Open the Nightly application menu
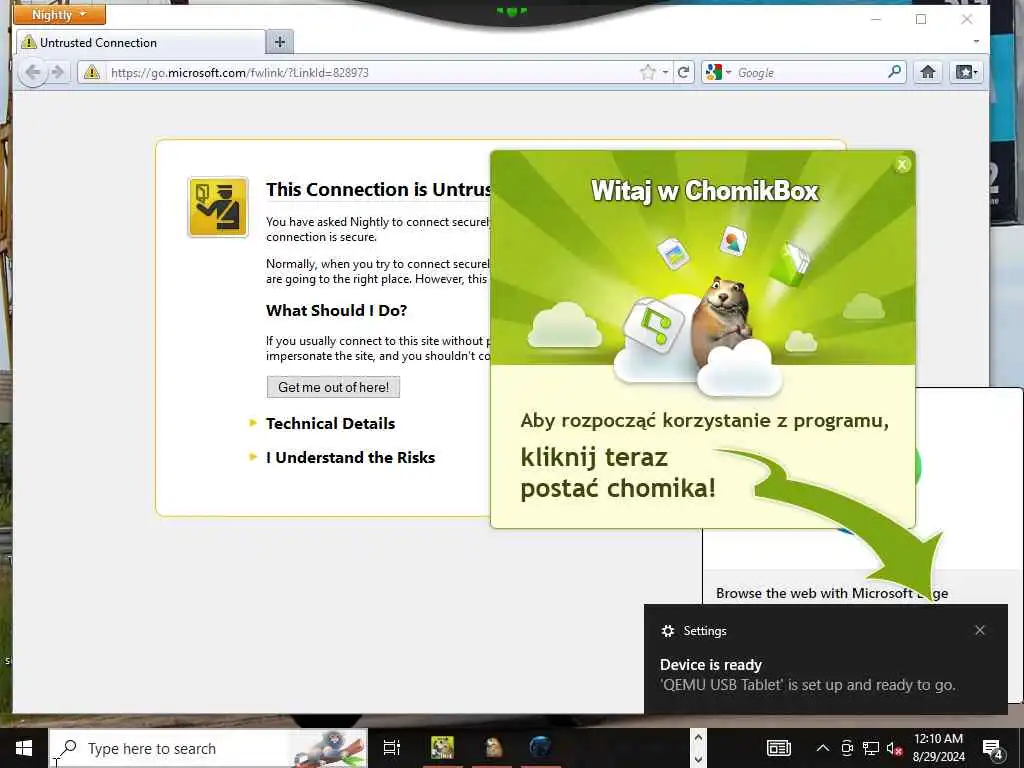 [59, 14]
